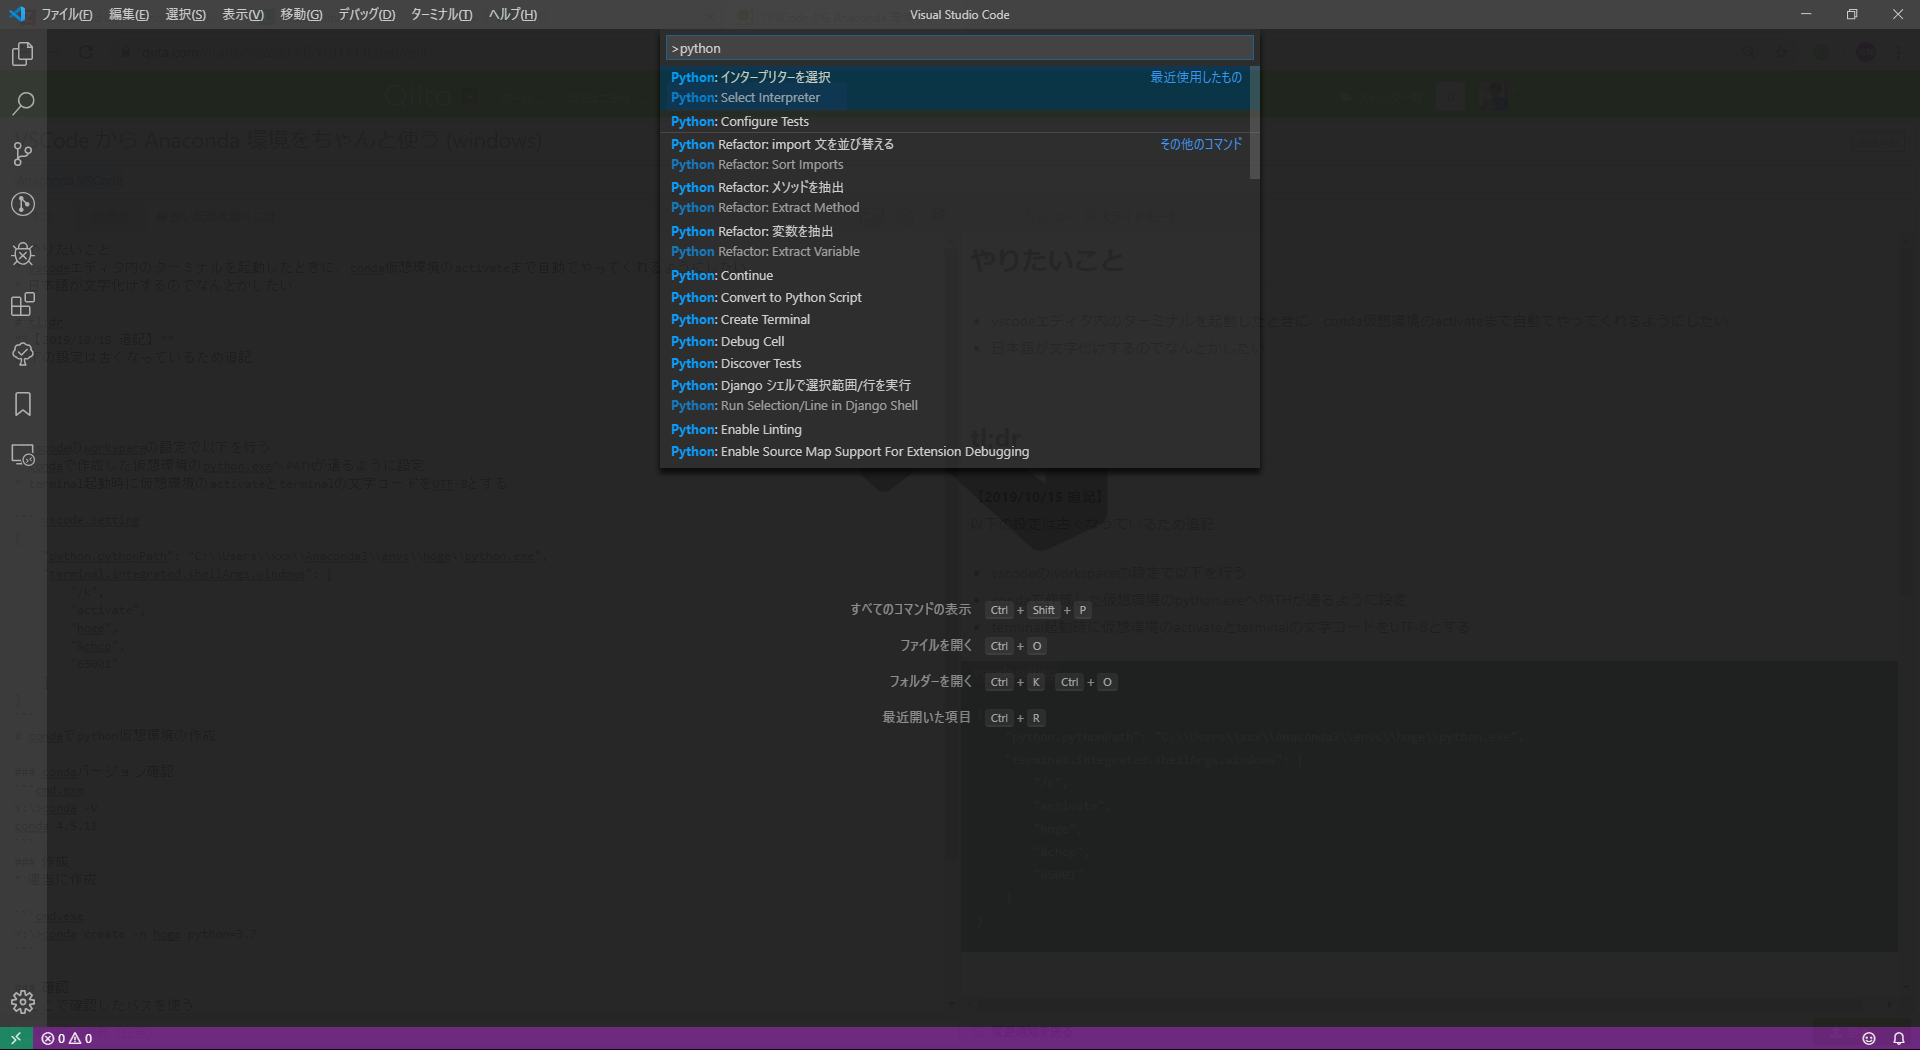This screenshot has height=1050, width=1920.
Task: Click the フォルダーを開く shortcut hint
Action: [x=1003, y=682]
